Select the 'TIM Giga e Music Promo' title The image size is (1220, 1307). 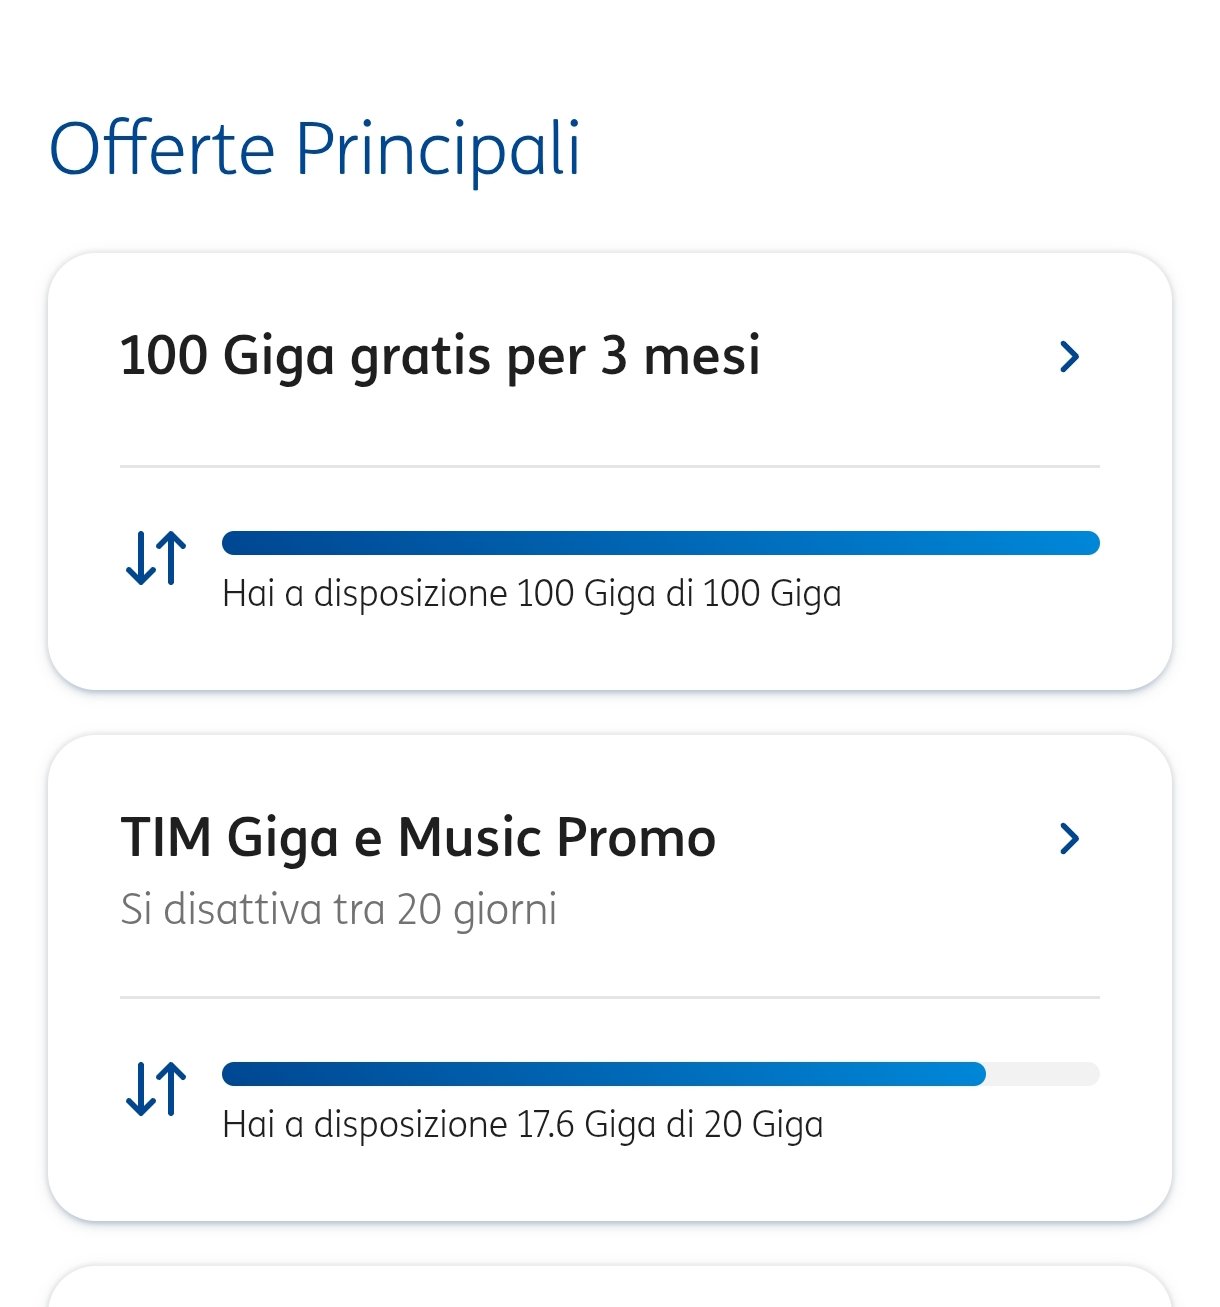pos(418,838)
